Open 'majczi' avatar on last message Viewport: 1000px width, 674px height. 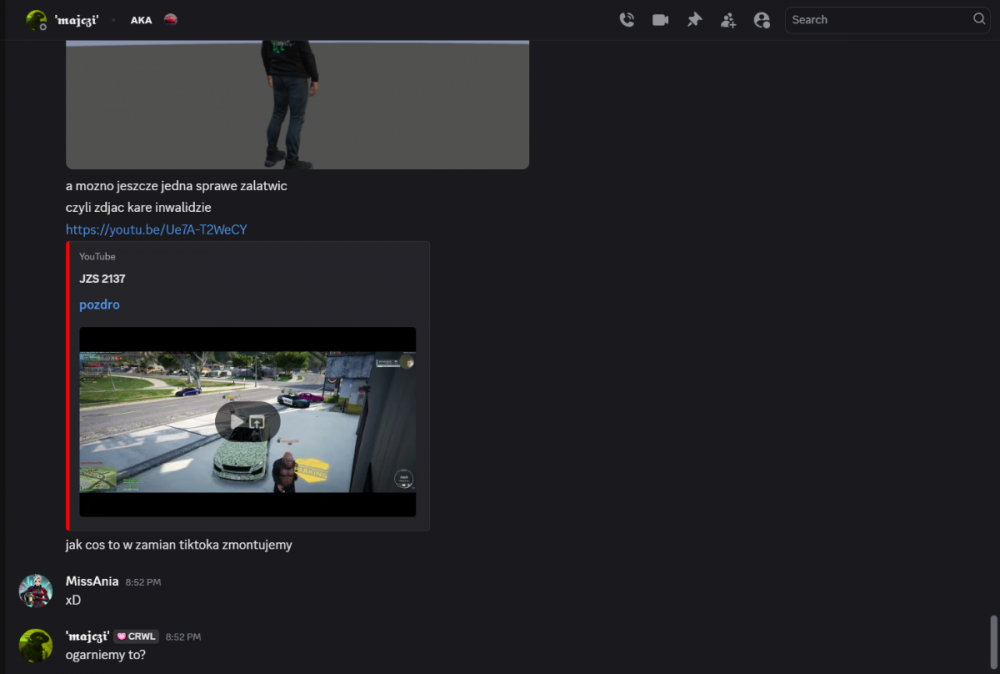[36, 645]
